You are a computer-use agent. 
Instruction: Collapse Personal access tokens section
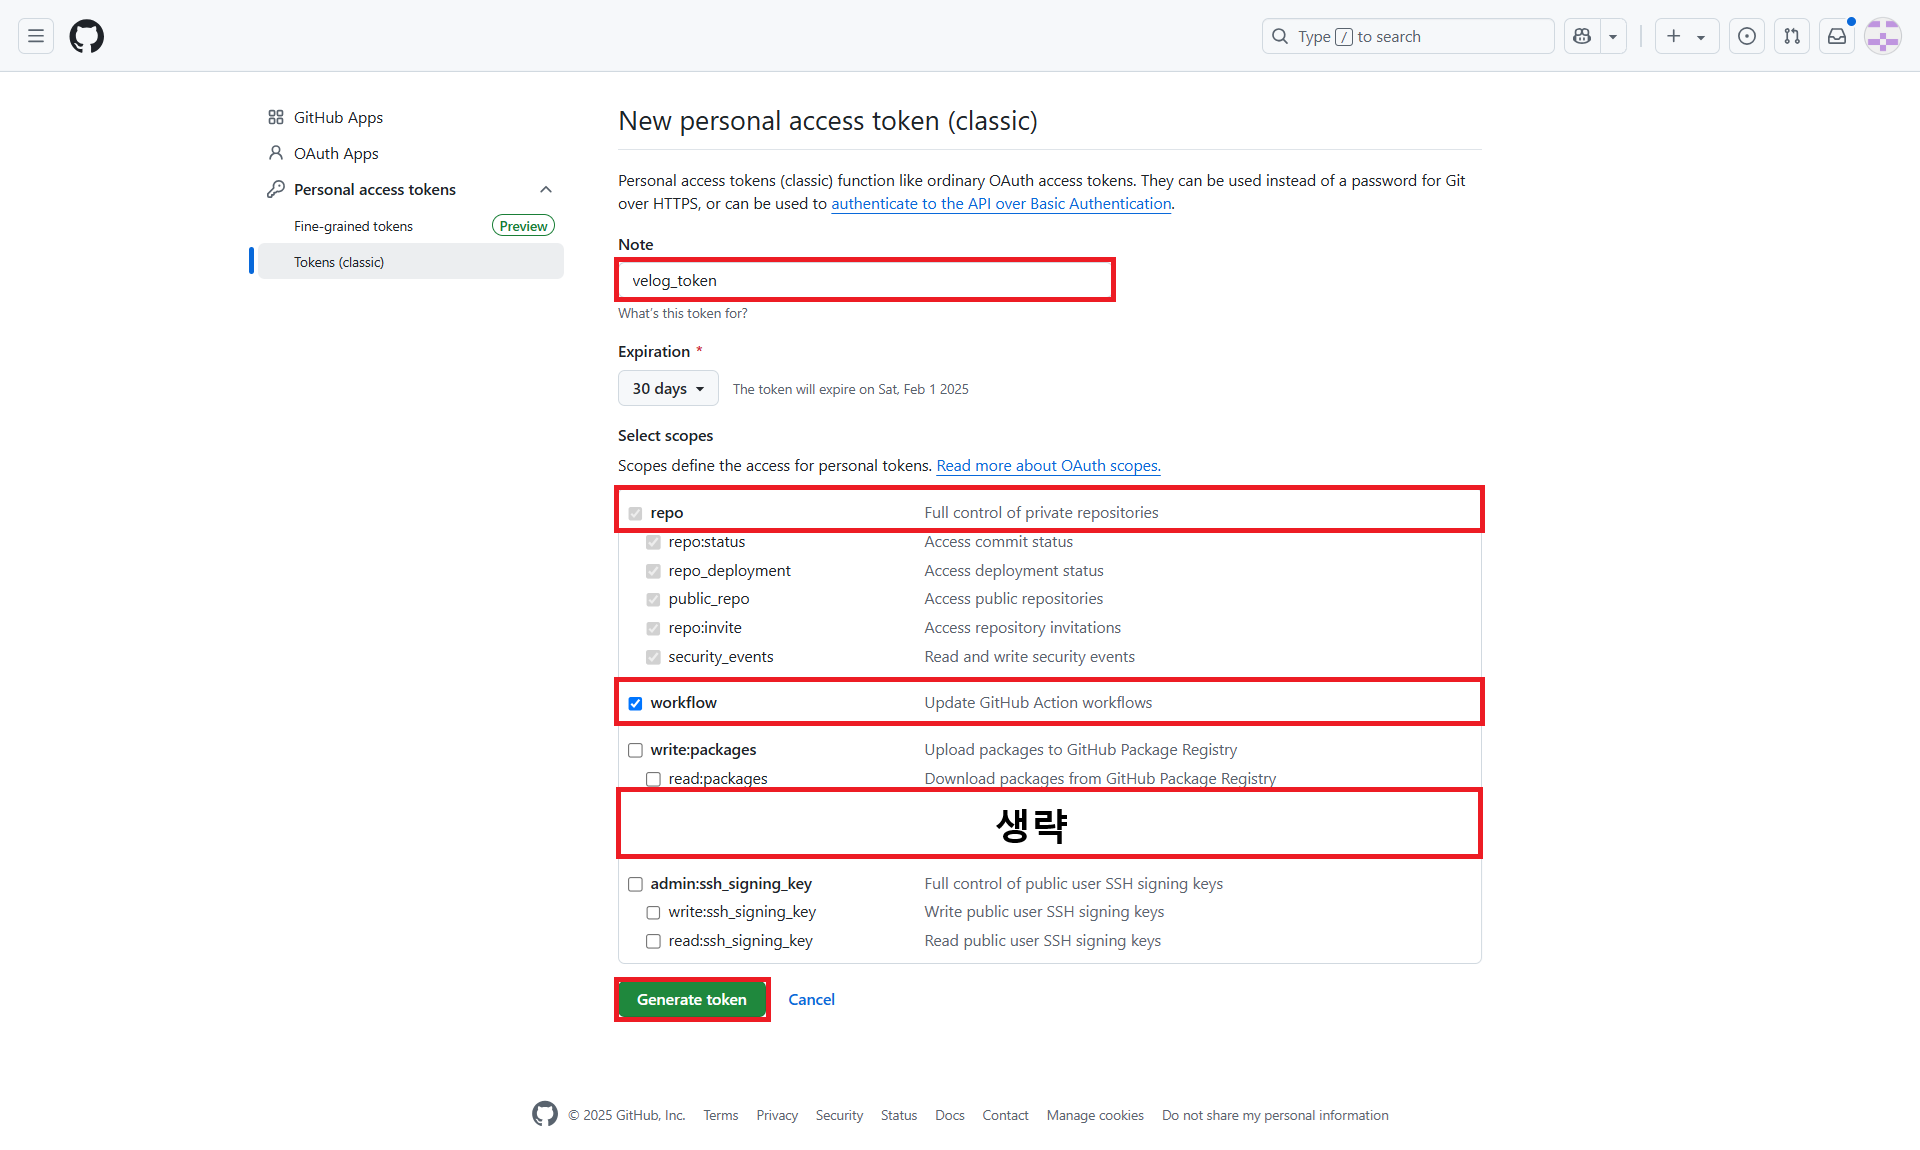(x=546, y=189)
